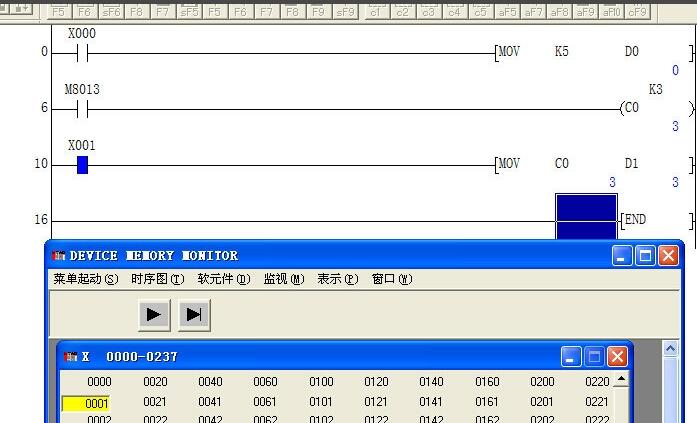Toggle the highlighted X device 0001
The height and width of the screenshot is (423, 697).
(86, 403)
